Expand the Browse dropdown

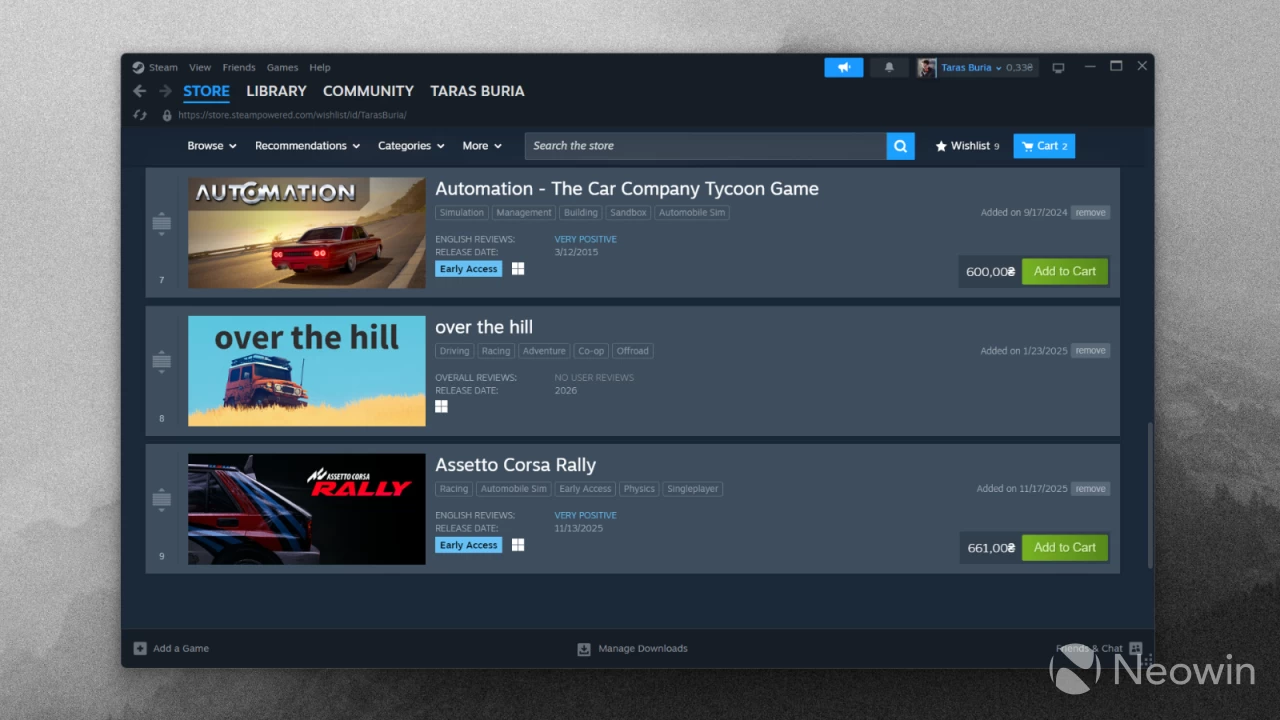[212, 146]
